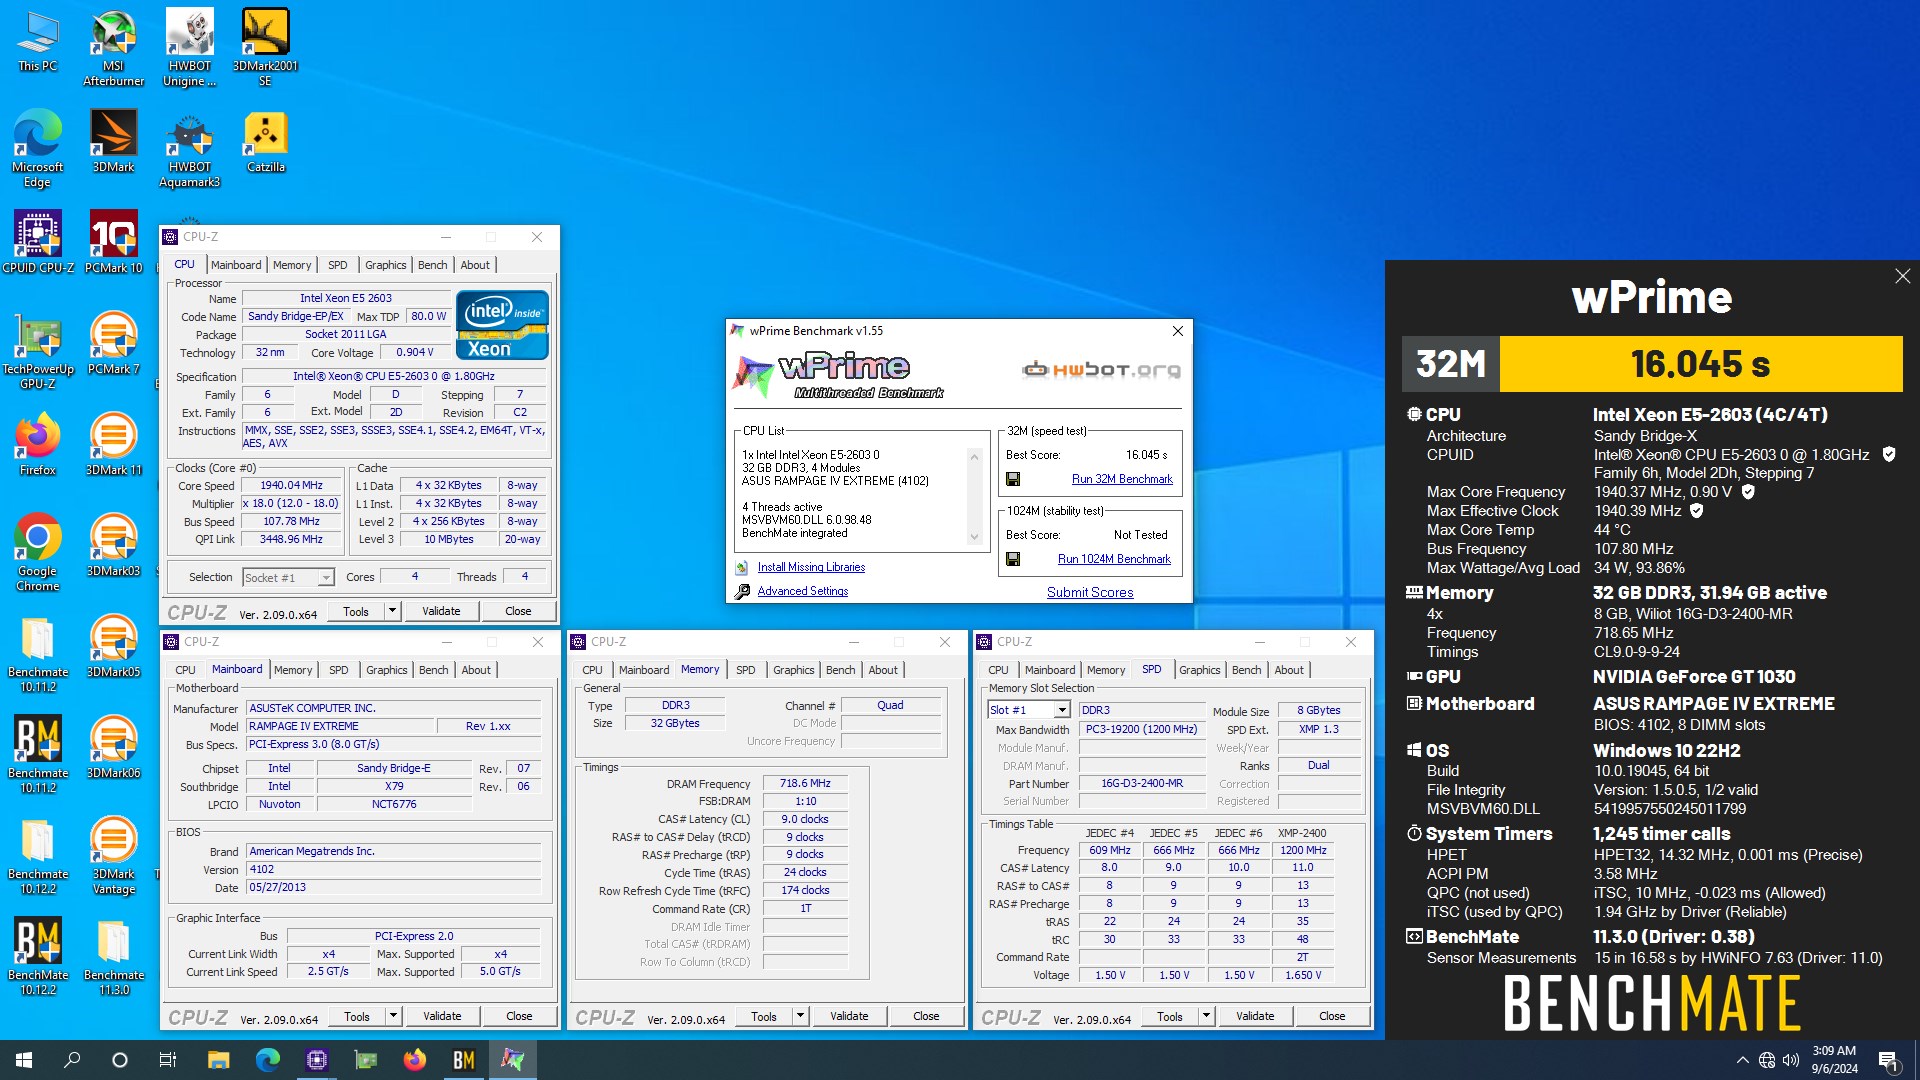1920x1080 pixels.
Task: Click Validate in top CPU-Z CPU window
Action: pyautogui.click(x=441, y=611)
